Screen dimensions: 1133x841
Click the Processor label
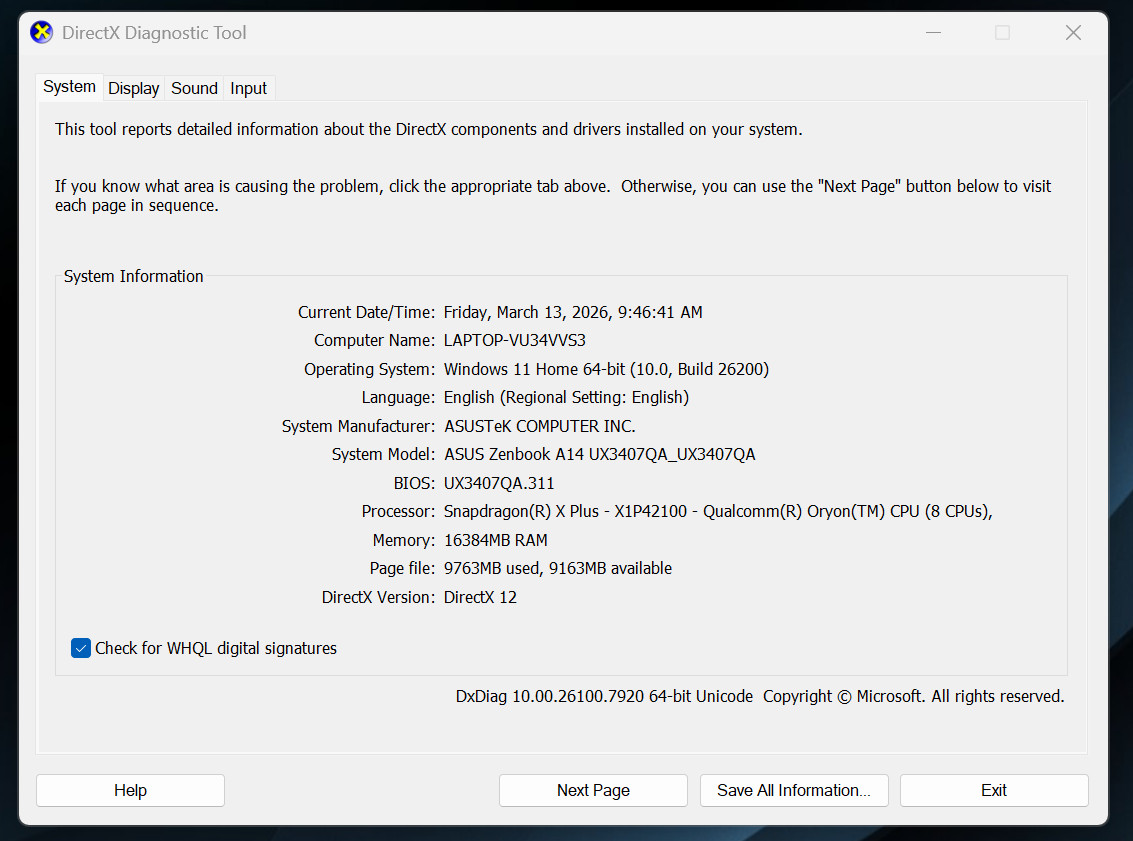pos(398,512)
